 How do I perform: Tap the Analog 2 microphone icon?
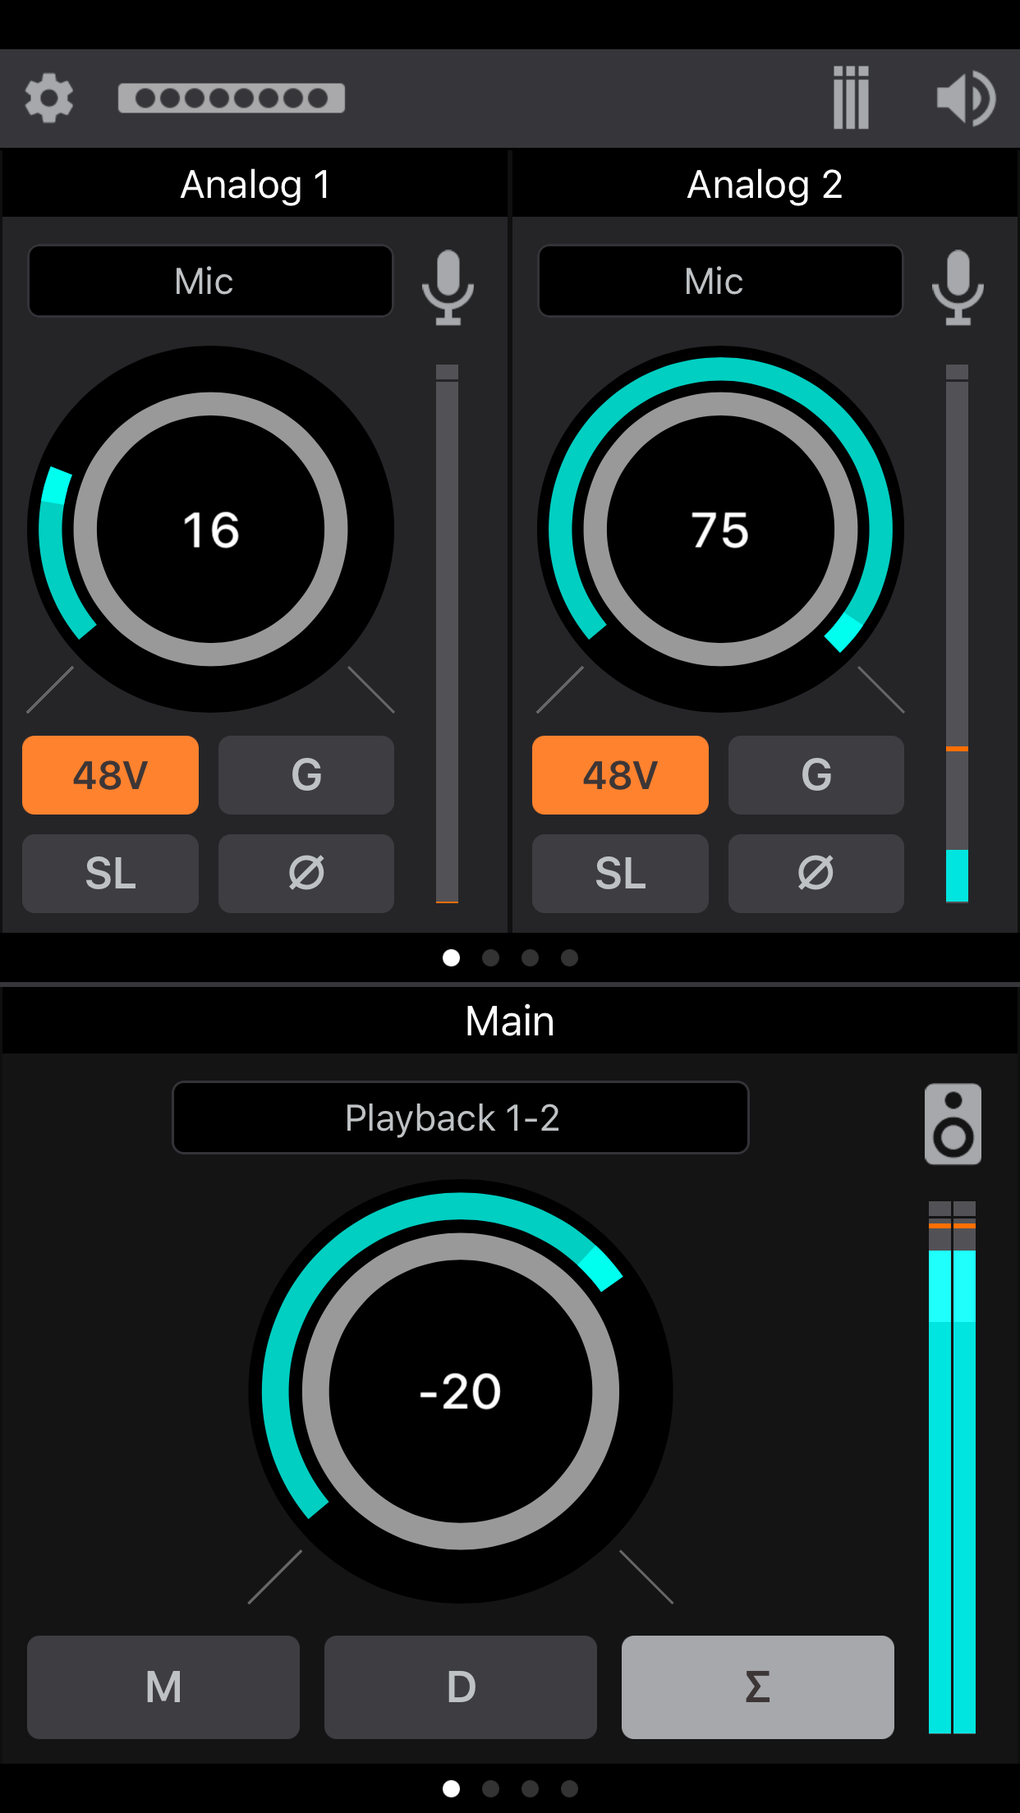click(958, 287)
